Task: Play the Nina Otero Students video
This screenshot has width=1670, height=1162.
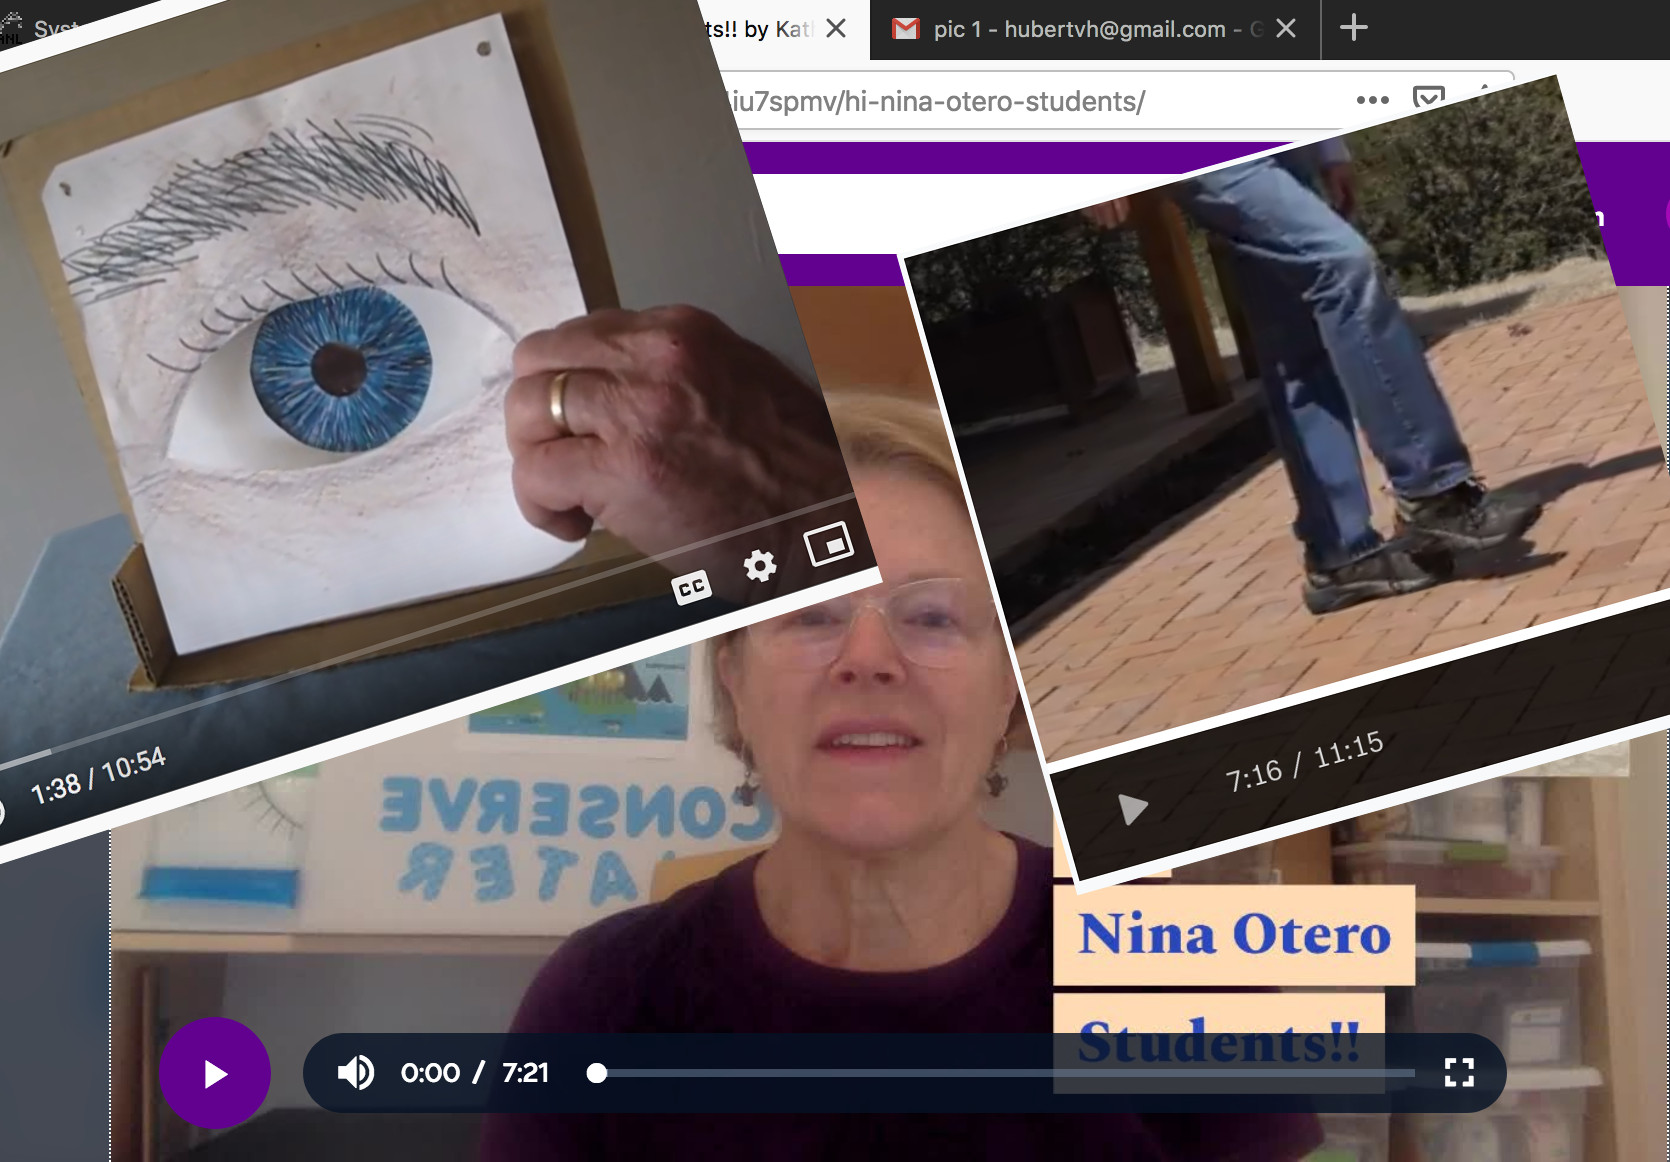Action: [215, 1073]
